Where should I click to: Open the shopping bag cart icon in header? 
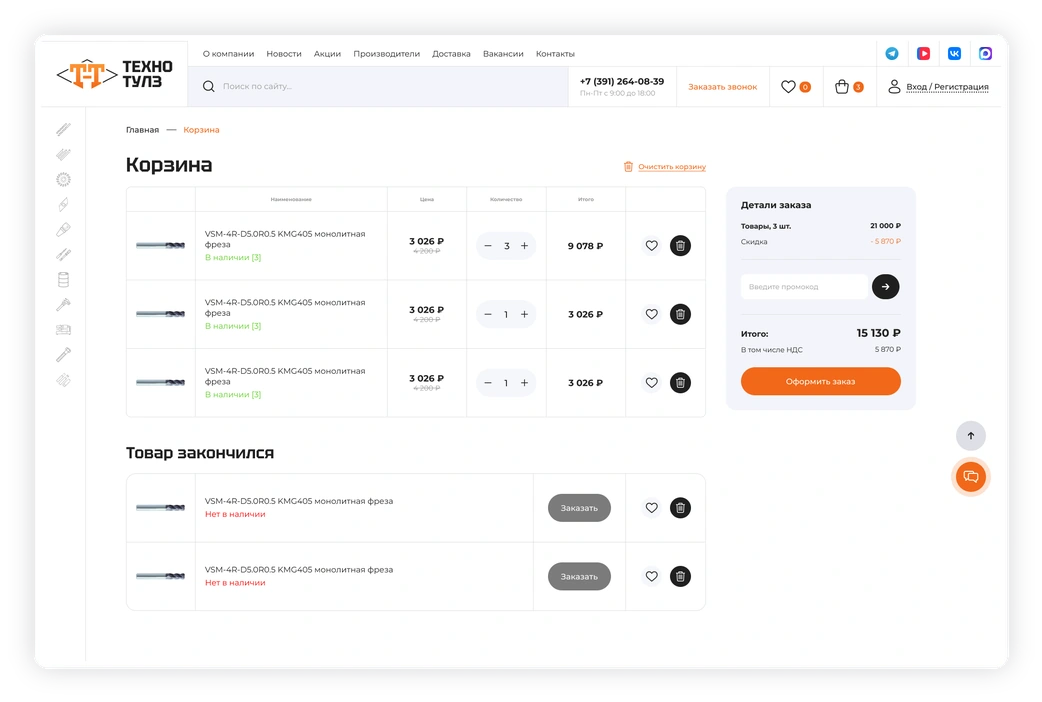842,86
